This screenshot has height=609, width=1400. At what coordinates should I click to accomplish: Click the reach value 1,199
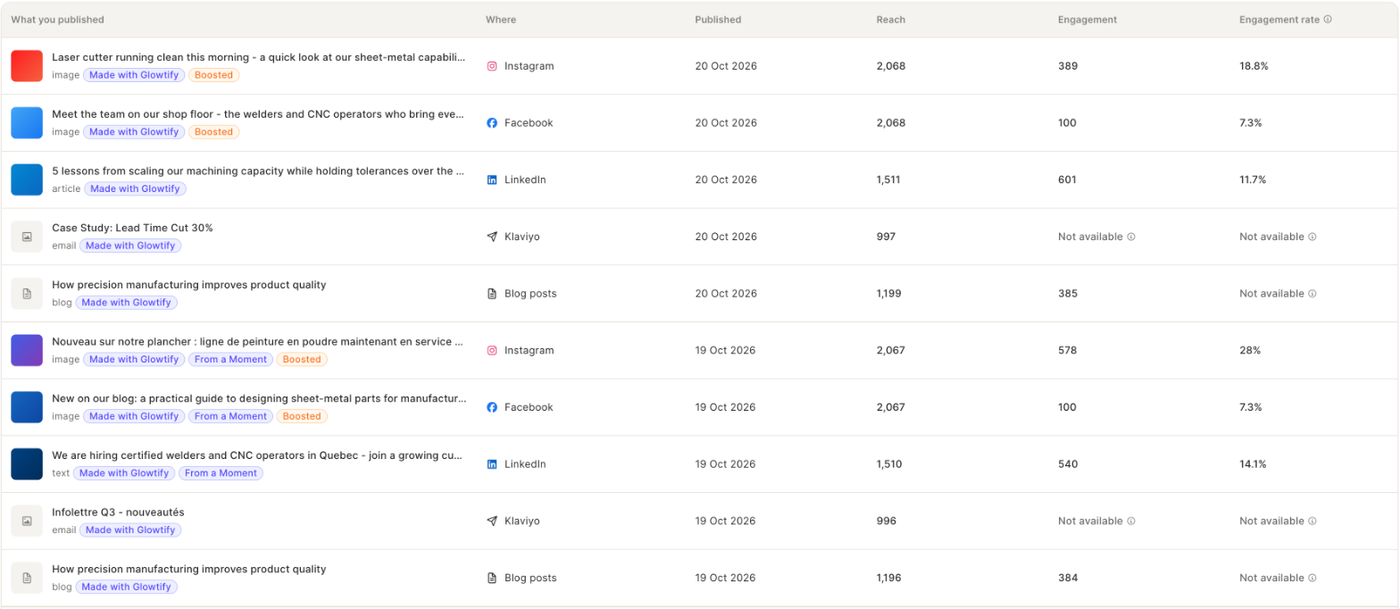pyautogui.click(x=889, y=294)
